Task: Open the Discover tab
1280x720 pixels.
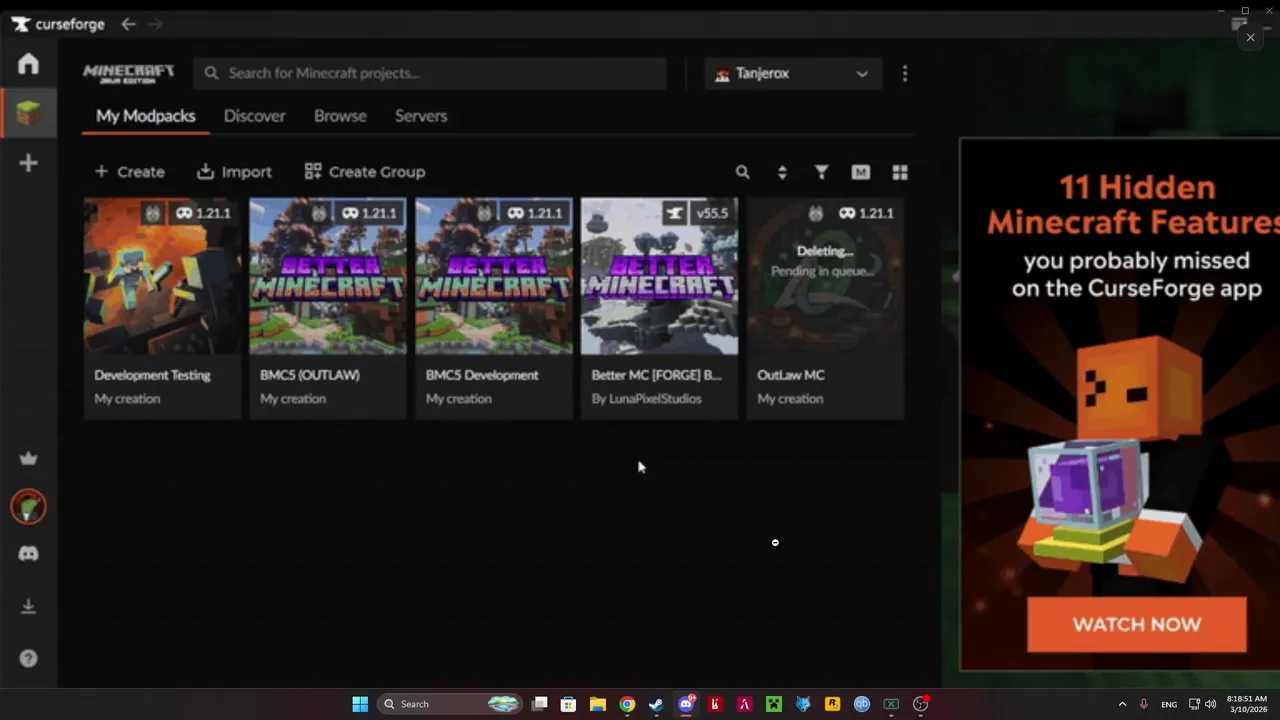Action: pos(255,116)
